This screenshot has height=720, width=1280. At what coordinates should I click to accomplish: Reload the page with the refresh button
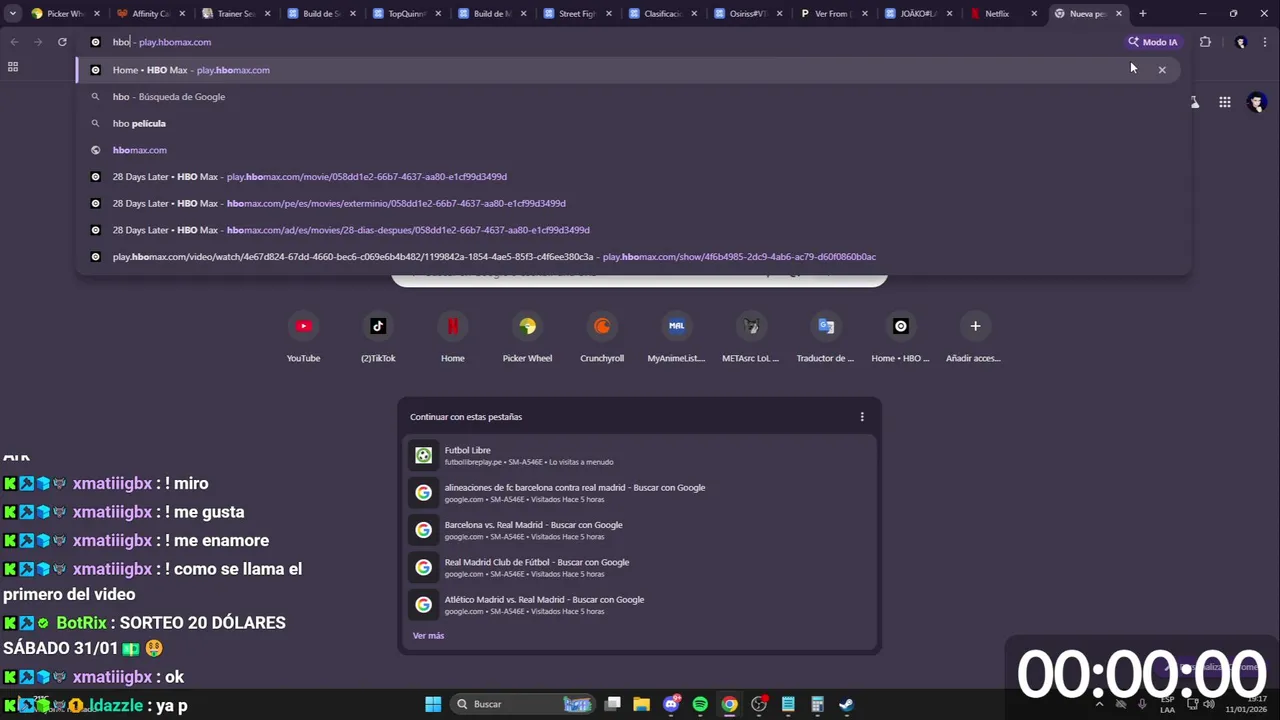(x=62, y=42)
